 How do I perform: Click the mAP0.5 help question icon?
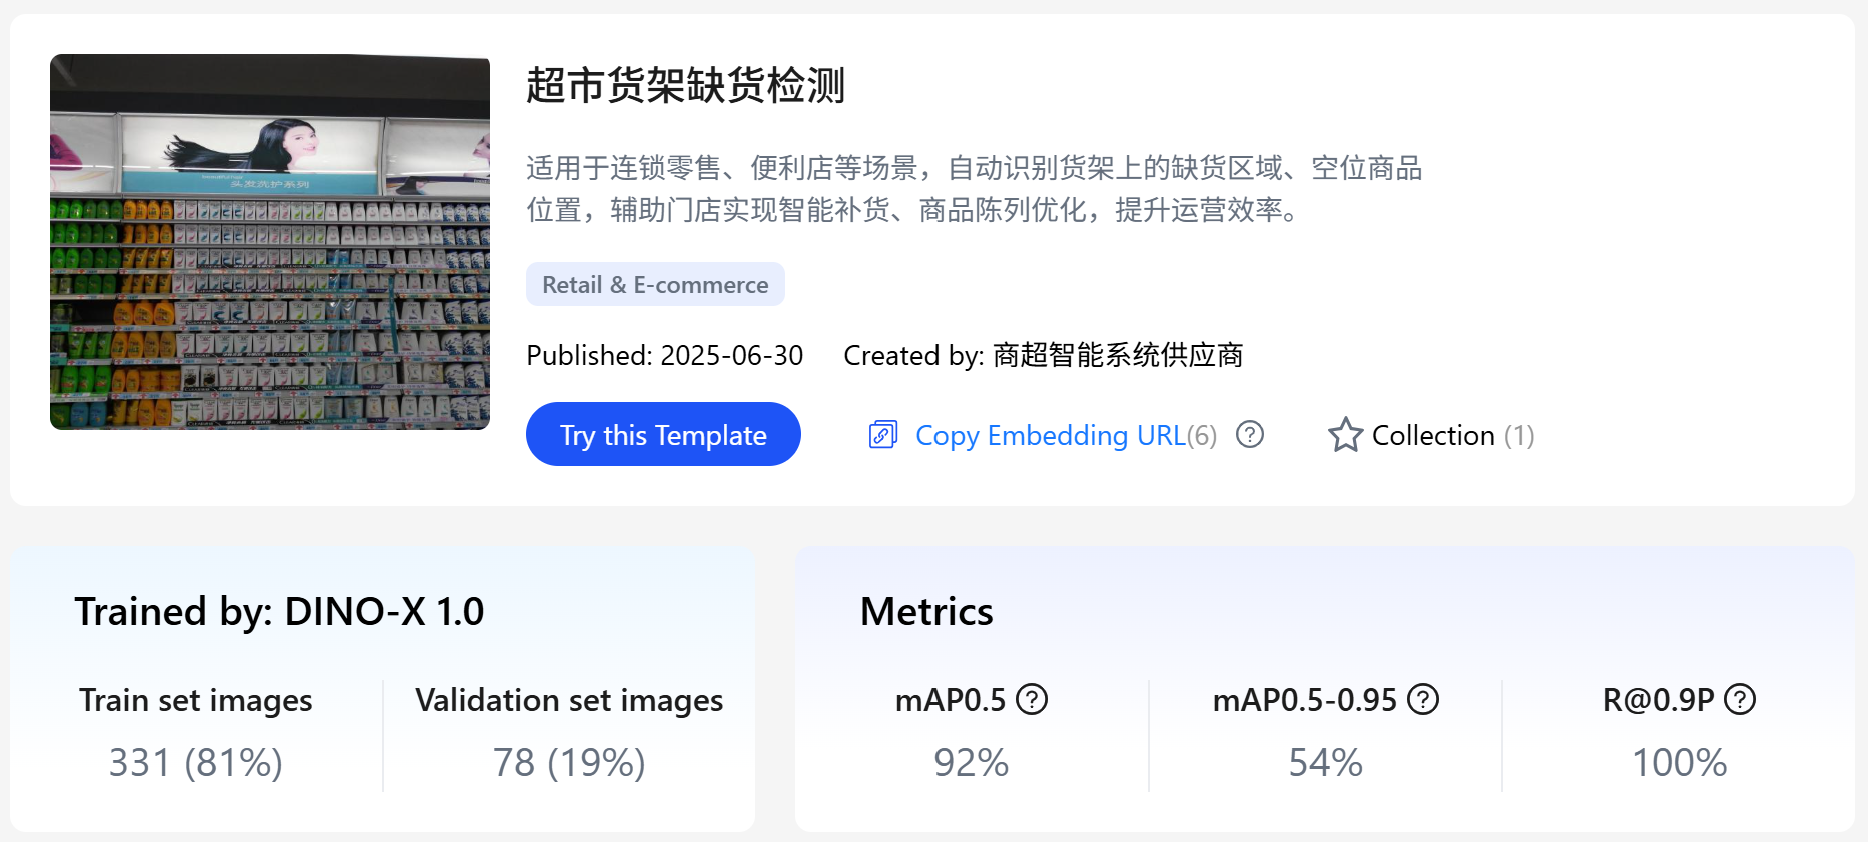pos(1032,699)
